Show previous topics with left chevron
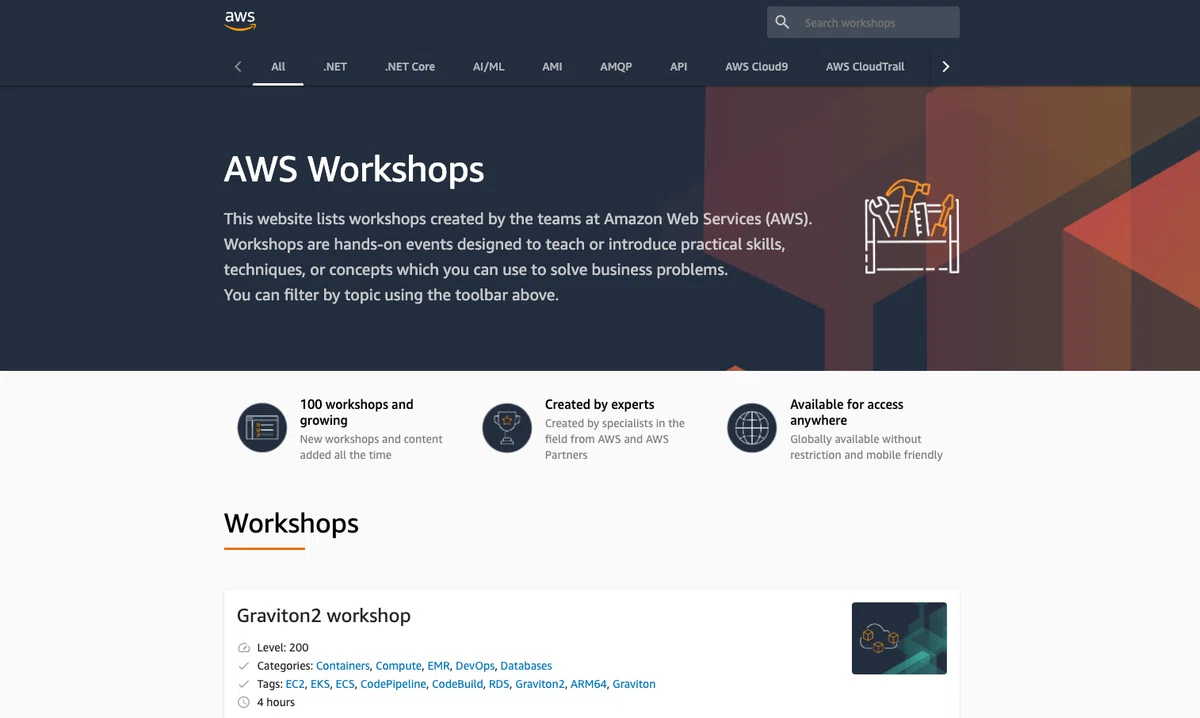Image resolution: width=1200 pixels, height=718 pixels. pos(238,67)
